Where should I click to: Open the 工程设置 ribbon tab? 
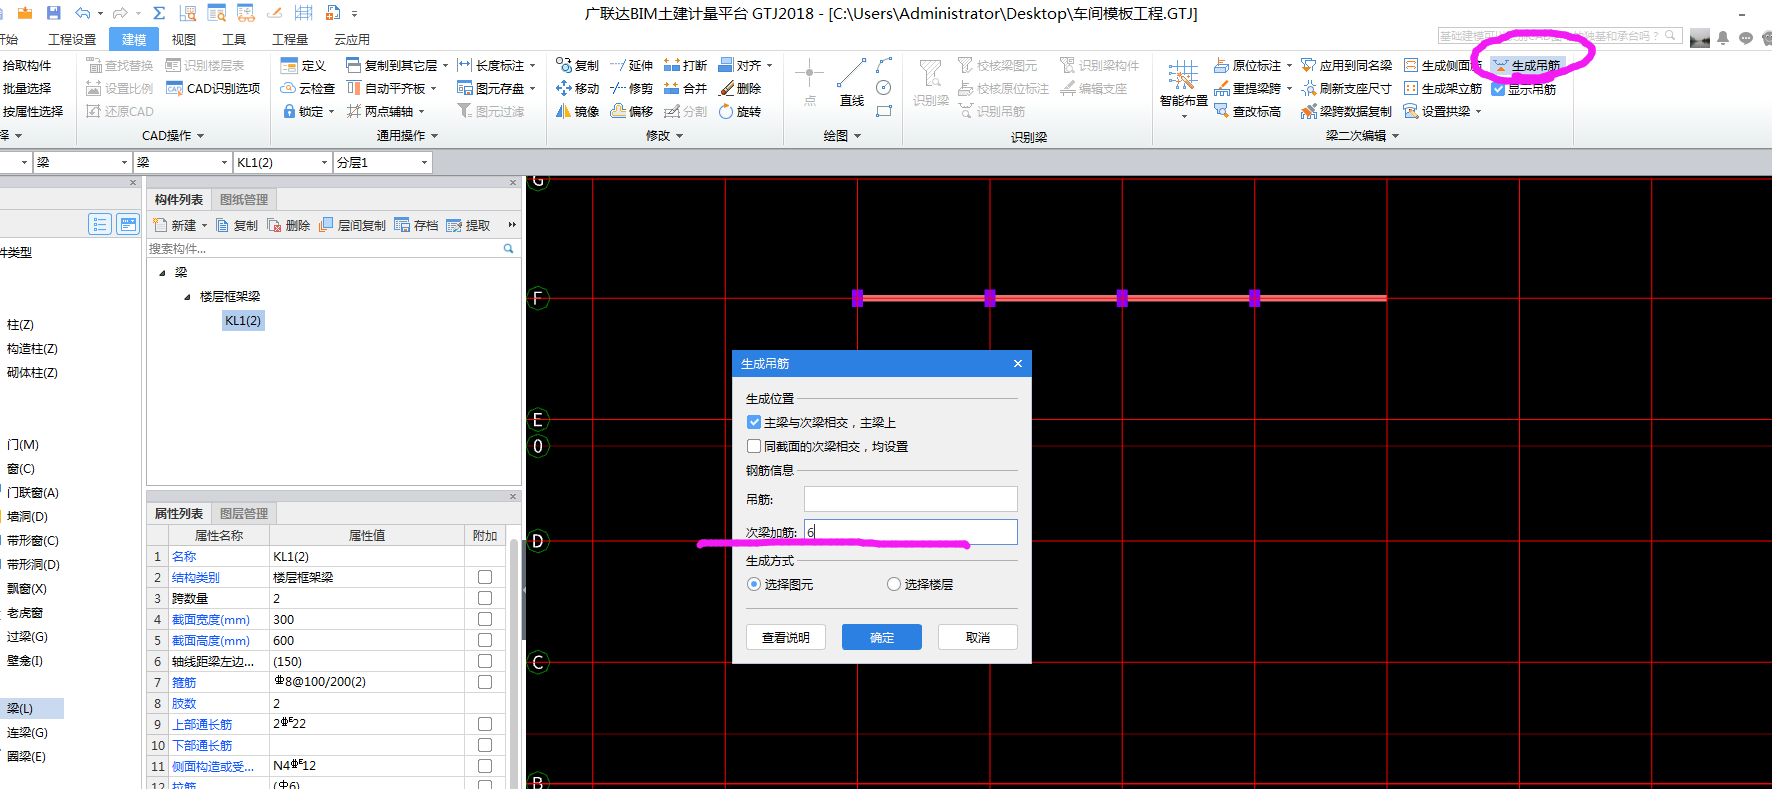pos(72,39)
